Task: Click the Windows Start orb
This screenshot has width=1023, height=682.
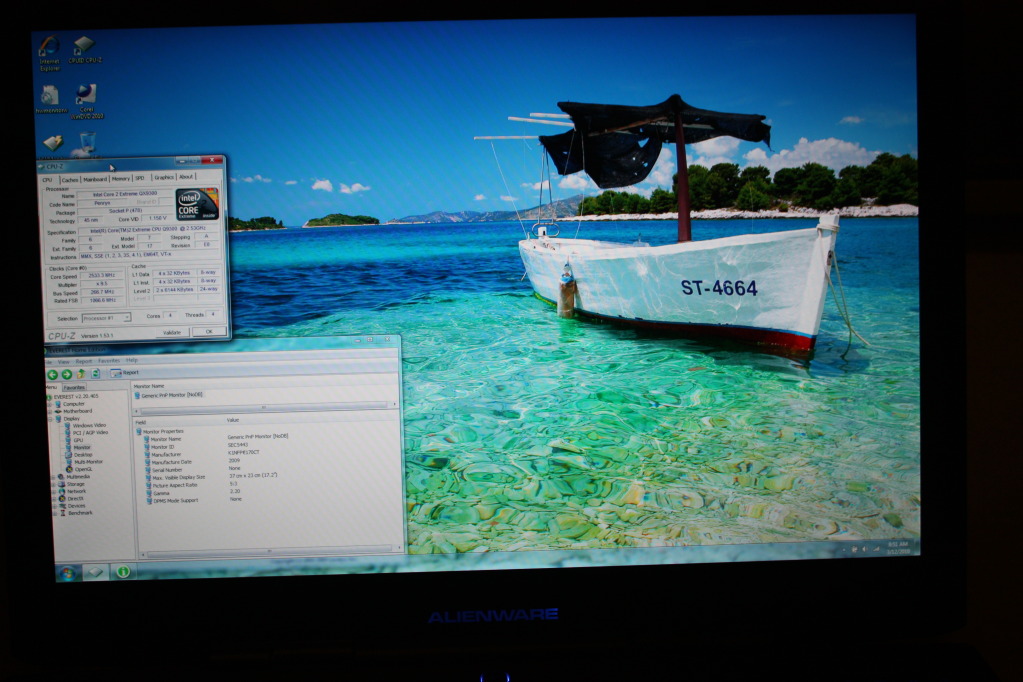Action: (x=67, y=573)
